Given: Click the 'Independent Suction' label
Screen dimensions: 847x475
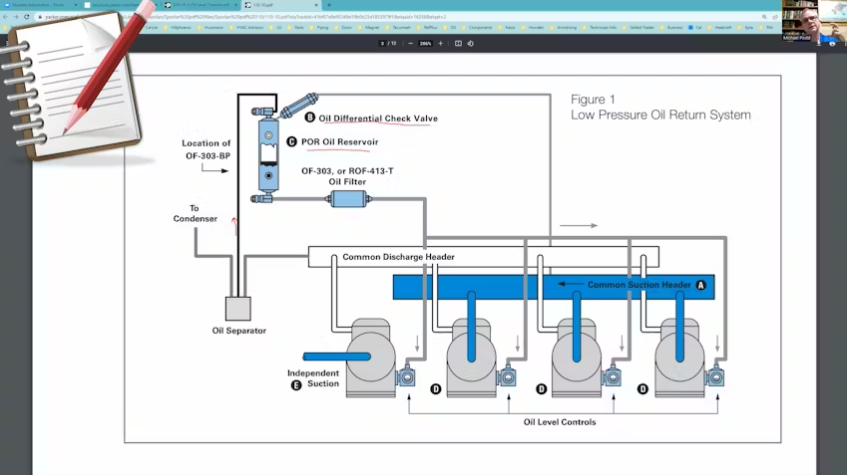Looking at the screenshot, I should 313,378.
